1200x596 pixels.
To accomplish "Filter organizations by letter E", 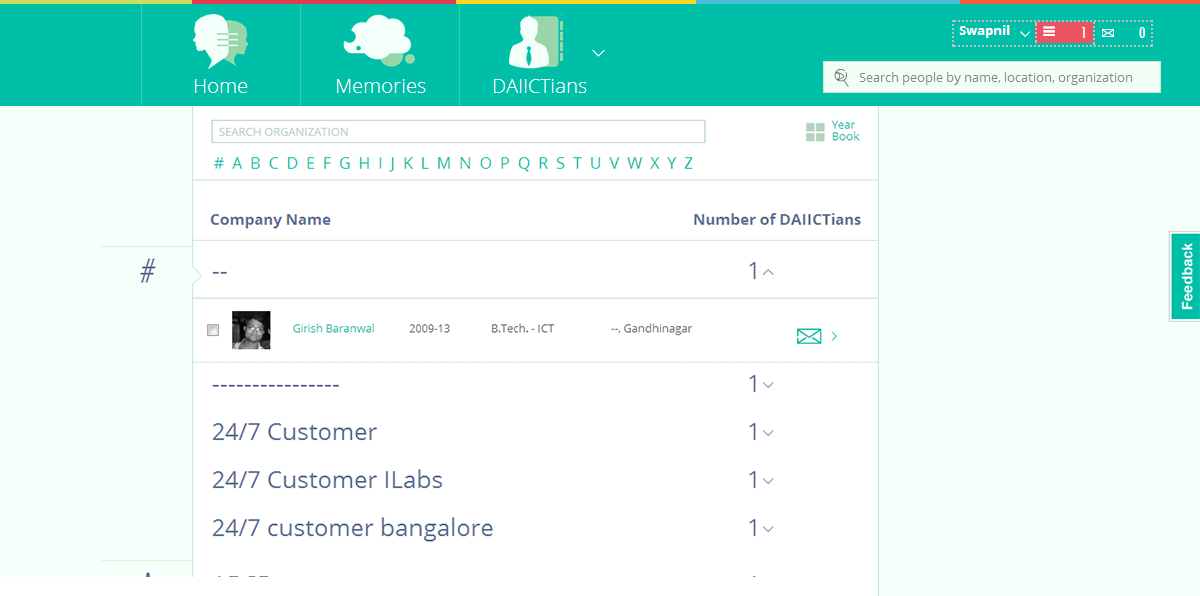I will pos(310,163).
